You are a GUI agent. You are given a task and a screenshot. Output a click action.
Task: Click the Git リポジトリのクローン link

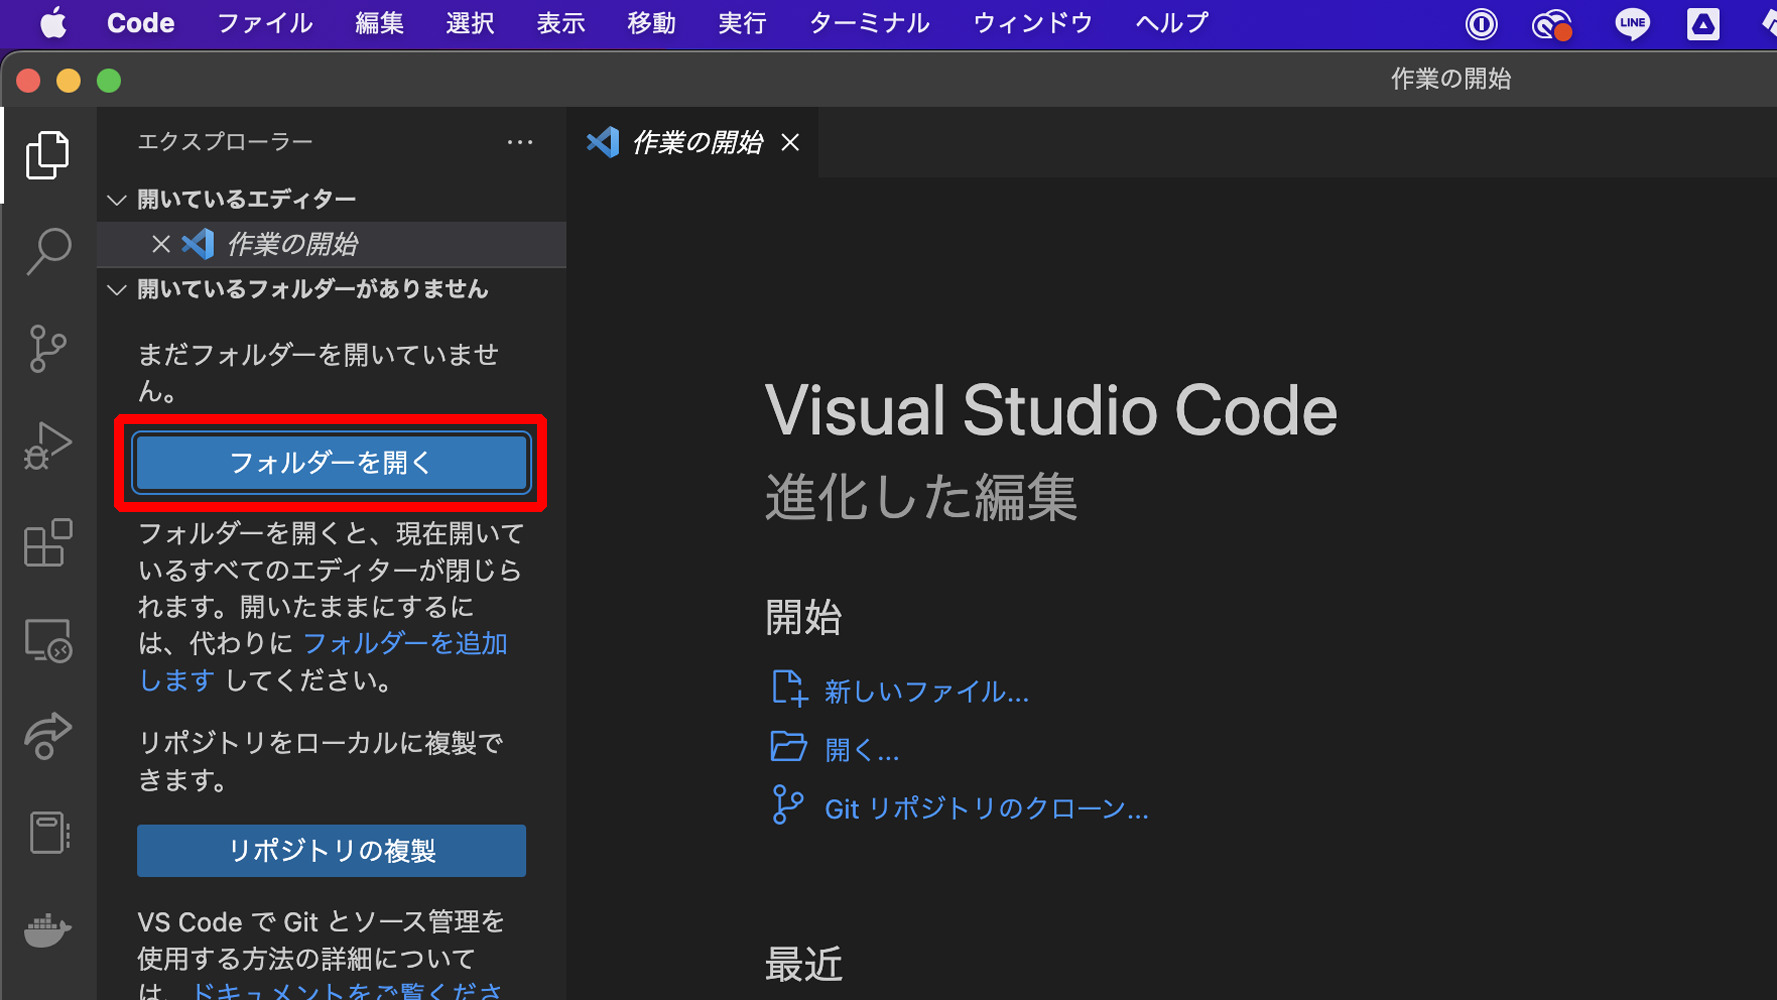(985, 808)
